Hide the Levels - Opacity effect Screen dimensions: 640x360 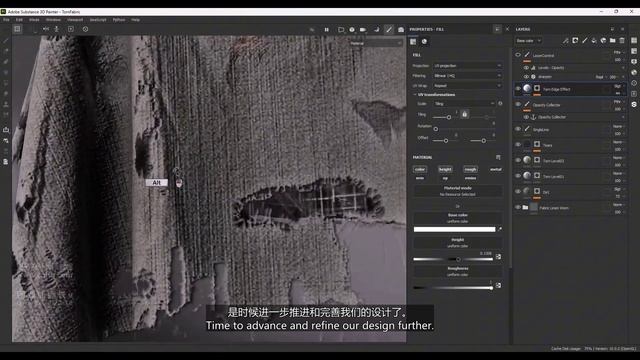526,68
